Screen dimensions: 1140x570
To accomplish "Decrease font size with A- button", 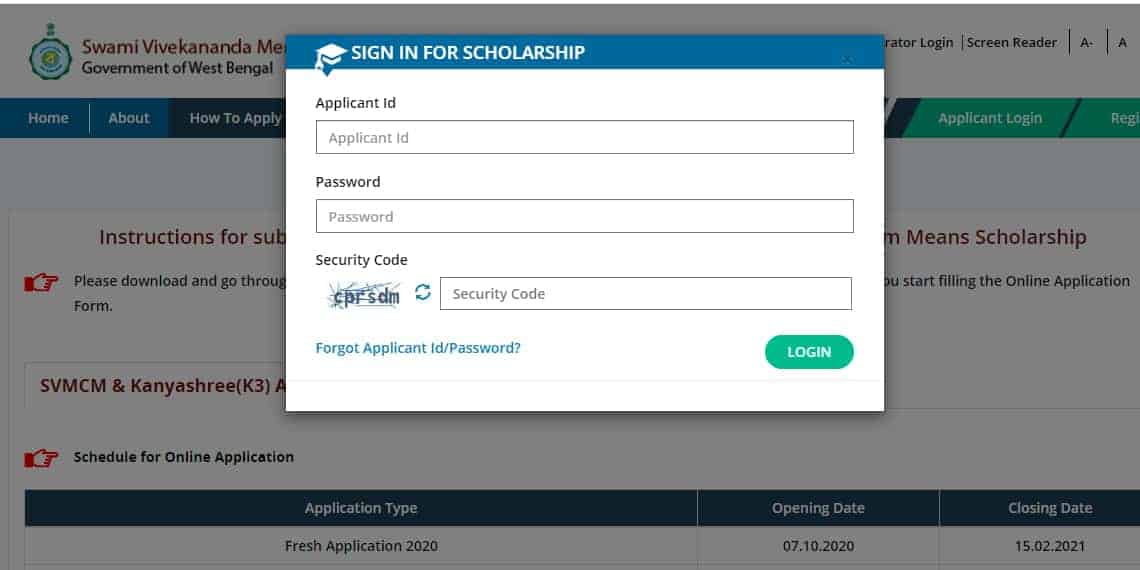I will [1087, 43].
